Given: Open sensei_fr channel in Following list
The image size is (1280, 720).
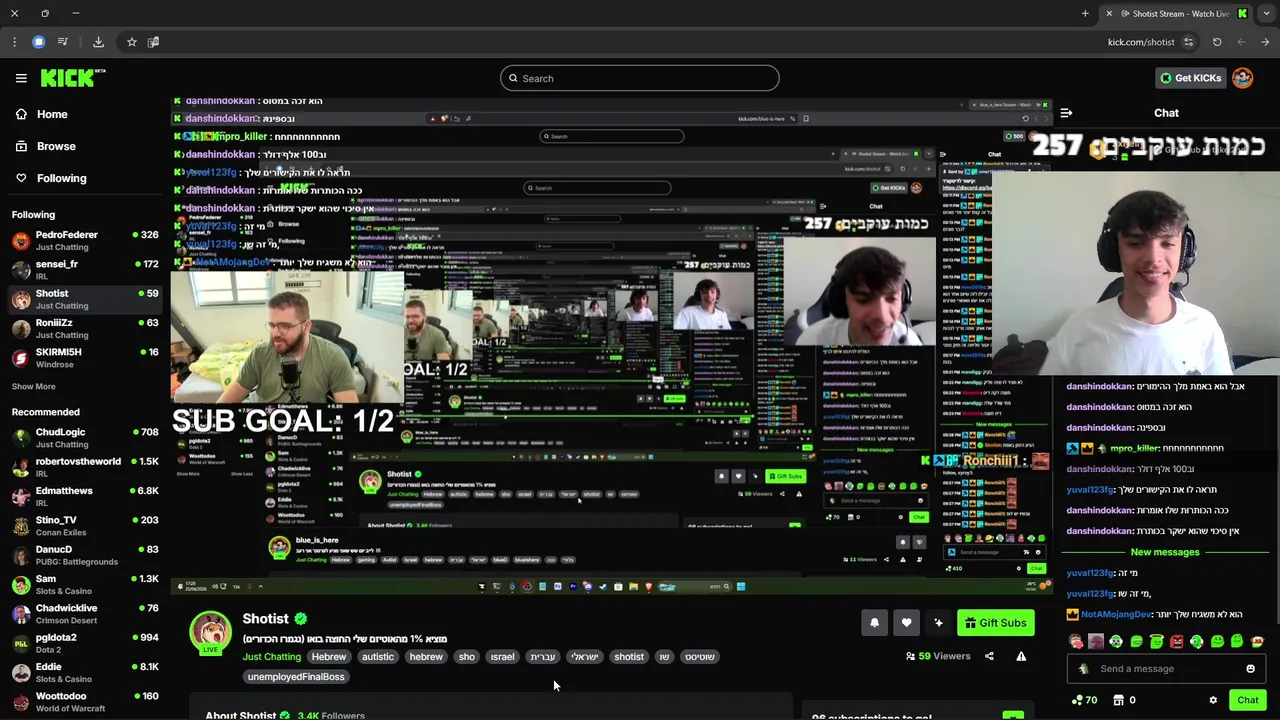Looking at the screenshot, I should (85, 269).
